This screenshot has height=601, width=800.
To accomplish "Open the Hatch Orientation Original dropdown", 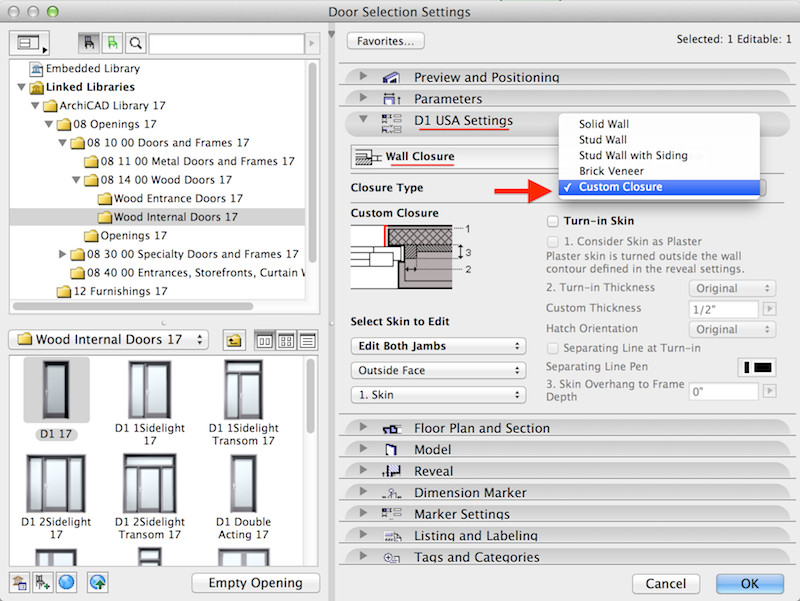I will [733, 330].
